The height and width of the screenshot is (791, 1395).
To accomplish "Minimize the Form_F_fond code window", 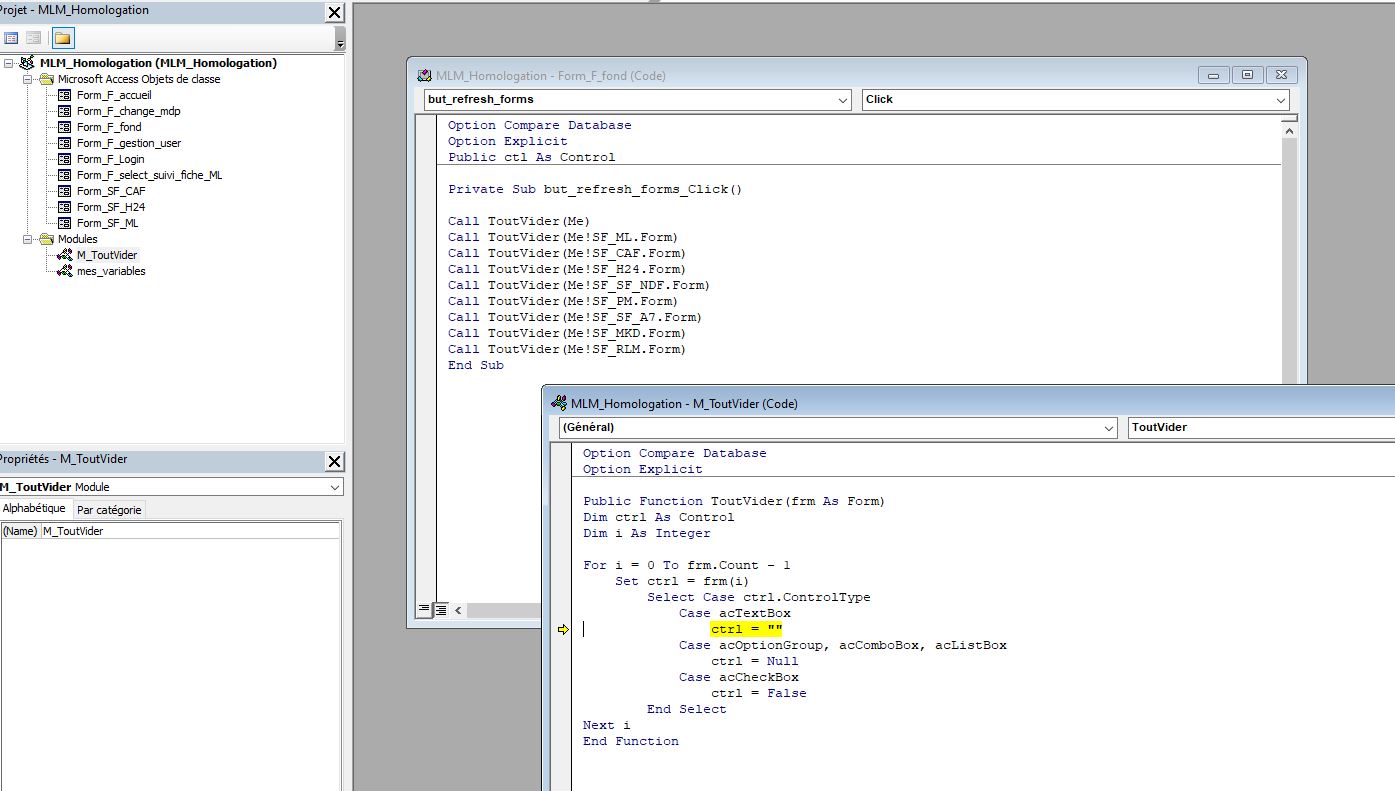I will (x=1215, y=75).
